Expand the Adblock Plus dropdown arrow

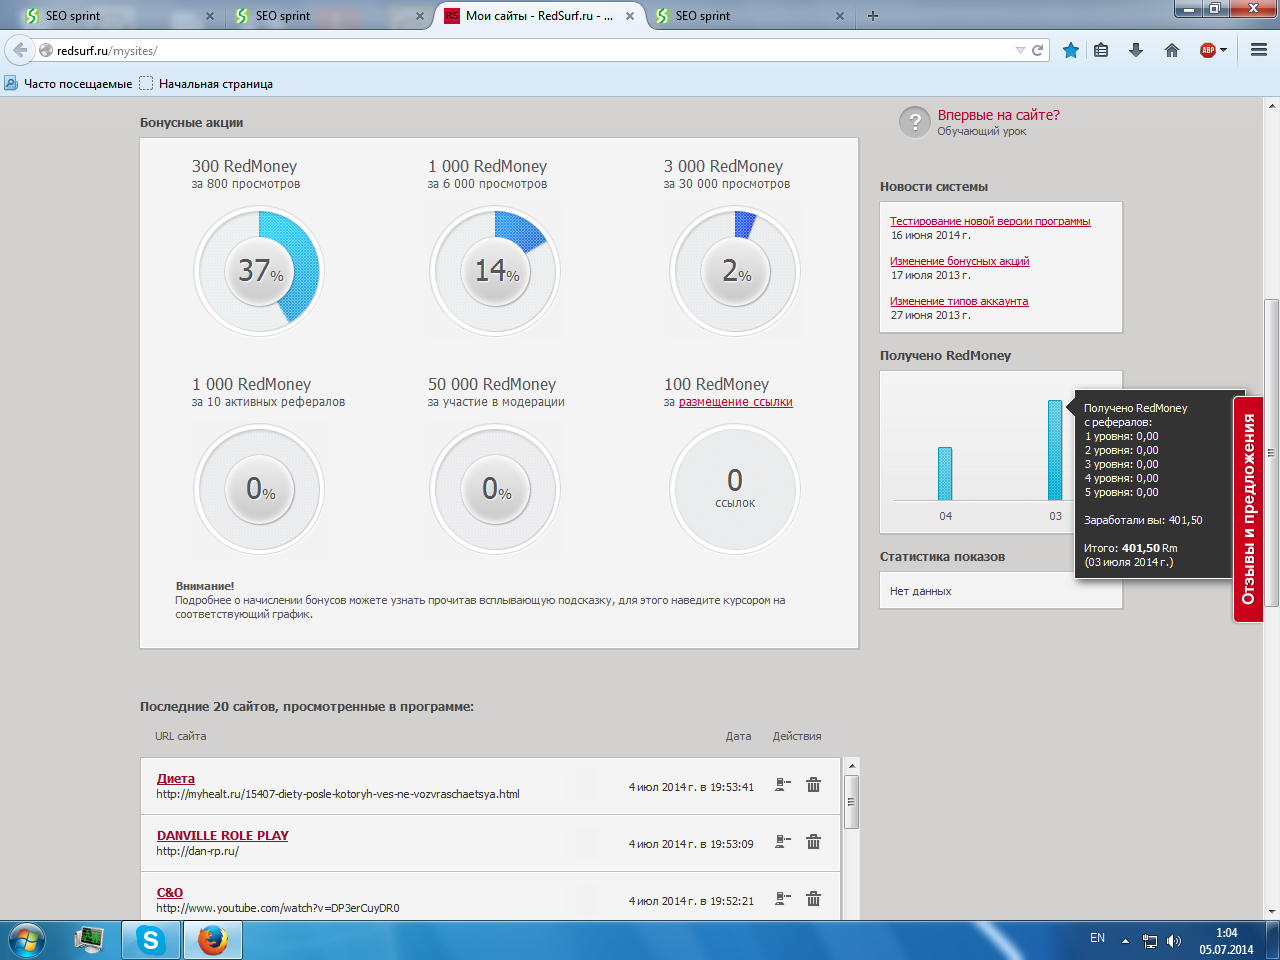1223,50
